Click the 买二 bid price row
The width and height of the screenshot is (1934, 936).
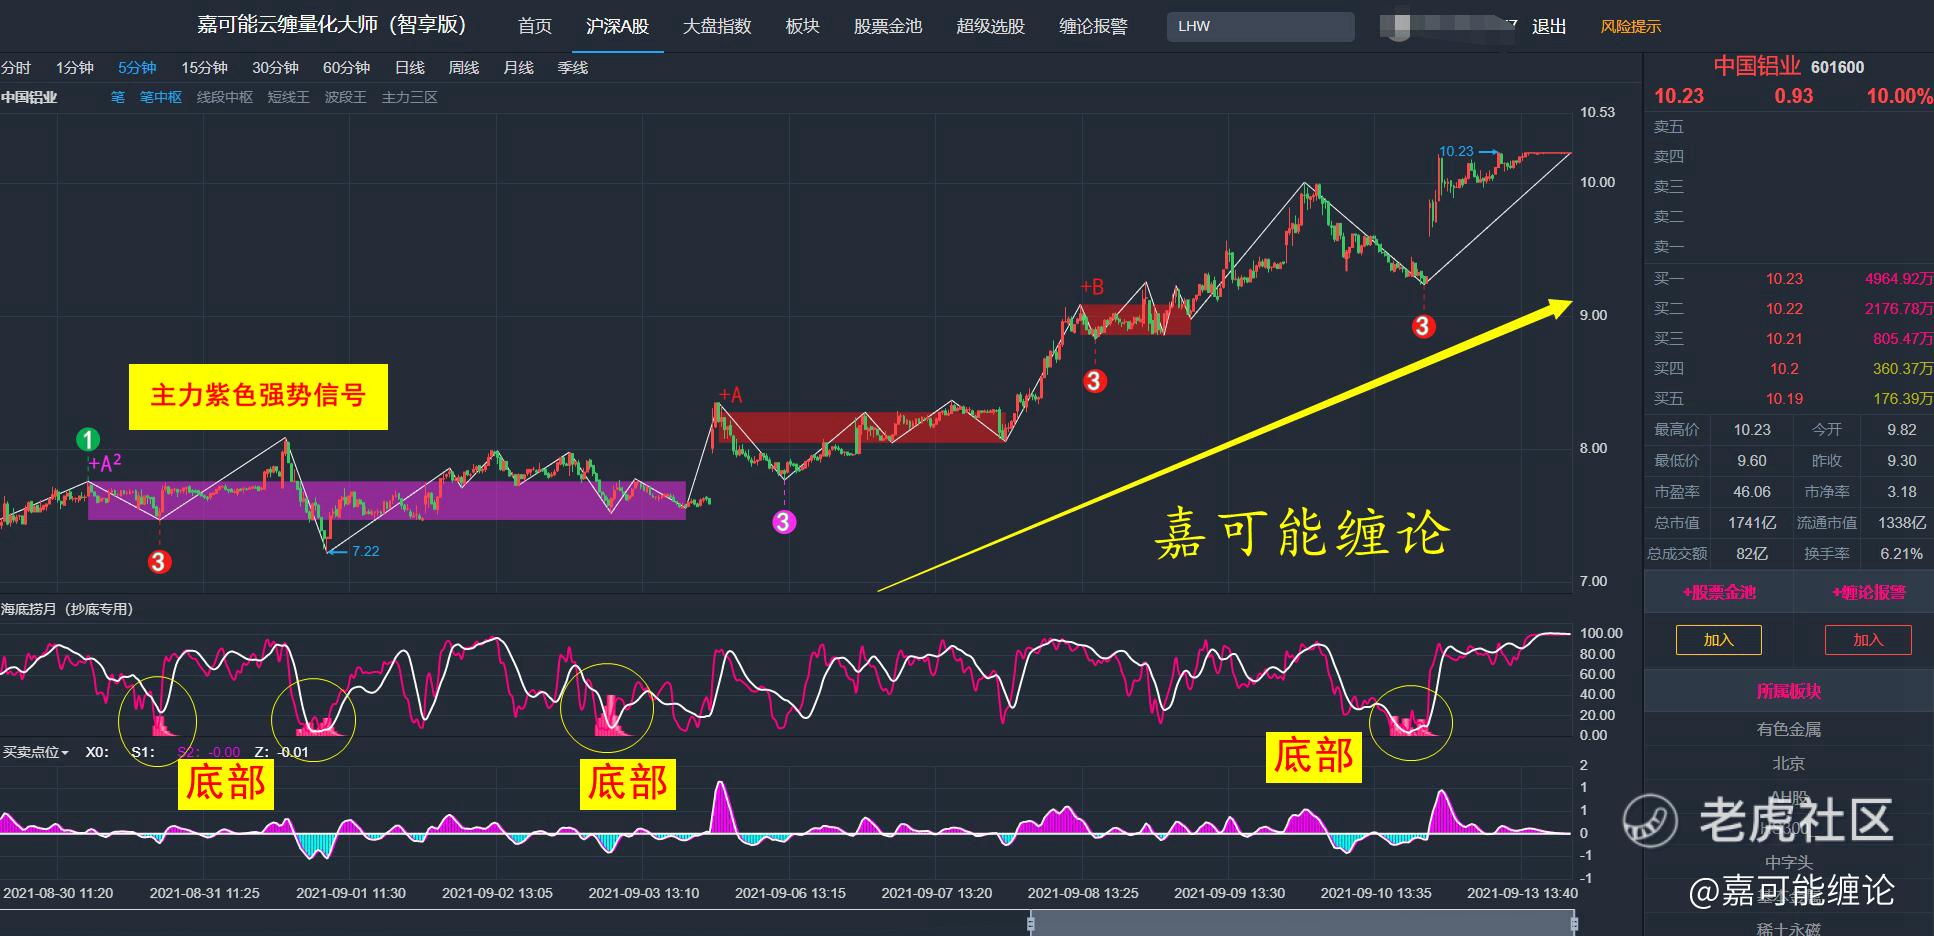[1789, 309]
